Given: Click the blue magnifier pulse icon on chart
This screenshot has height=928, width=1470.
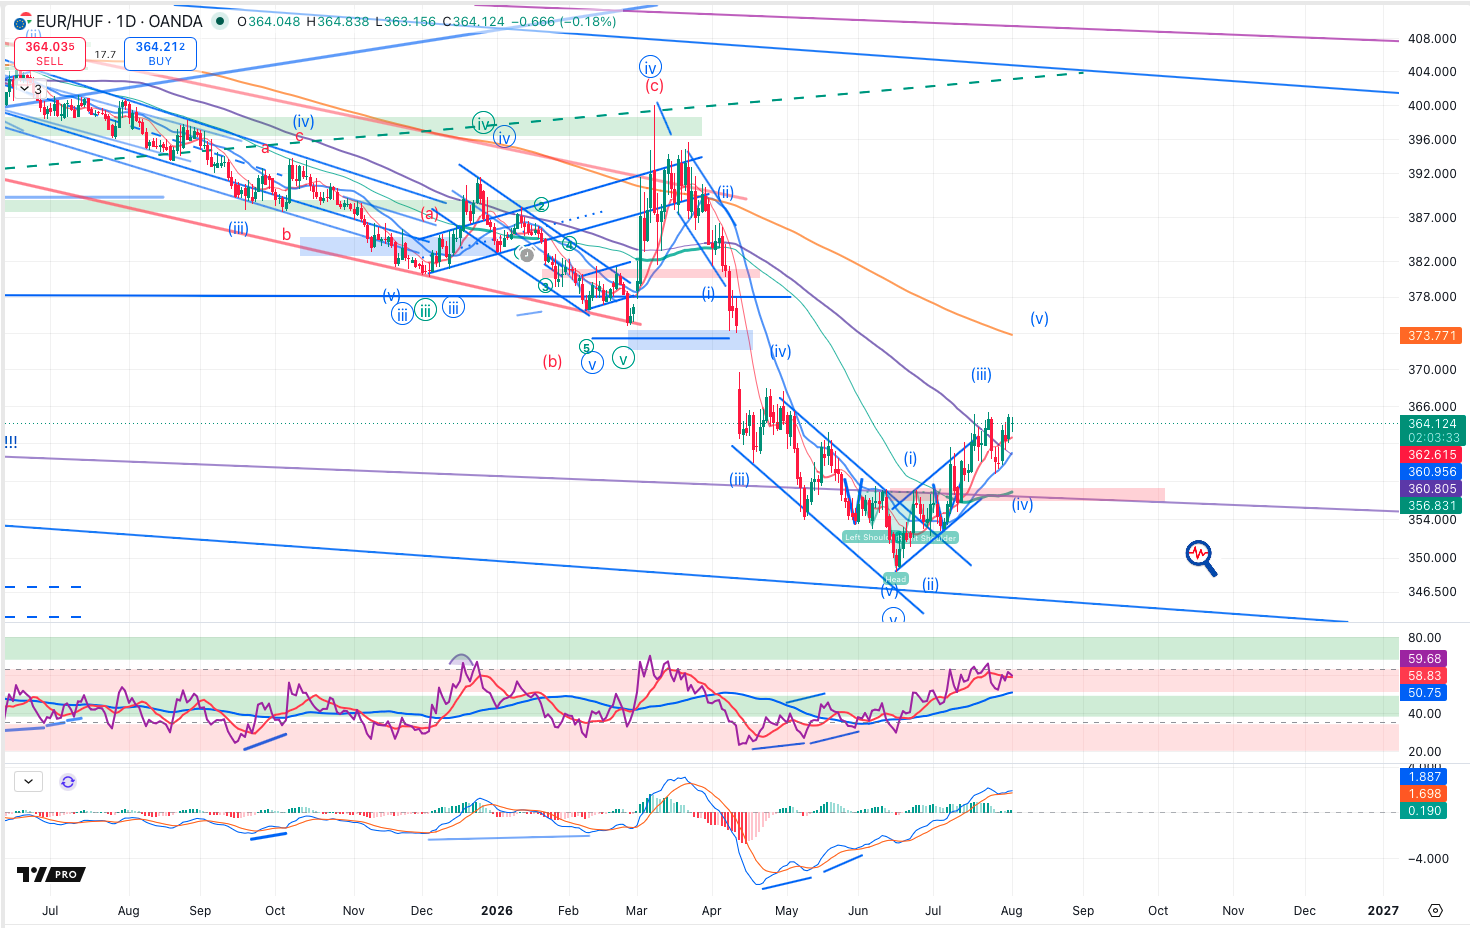Looking at the screenshot, I should (x=1201, y=558).
